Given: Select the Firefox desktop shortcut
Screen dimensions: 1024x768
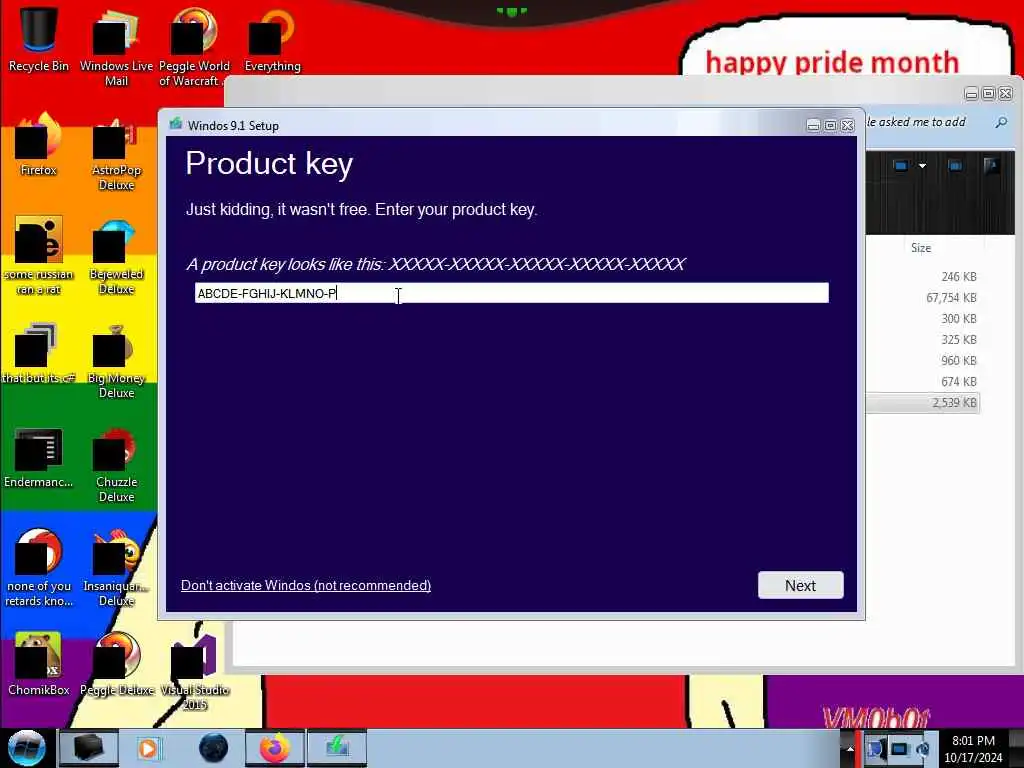Looking at the screenshot, I should 39,145.
